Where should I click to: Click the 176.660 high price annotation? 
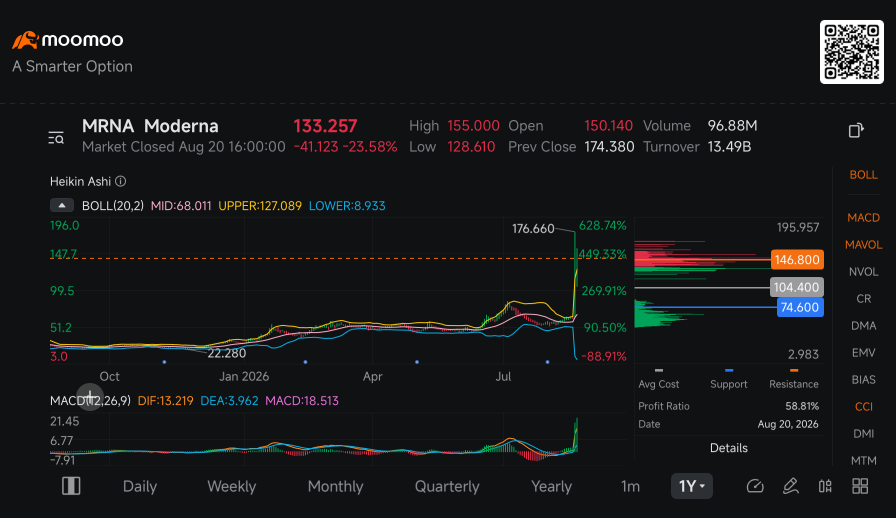pyautogui.click(x=533, y=229)
